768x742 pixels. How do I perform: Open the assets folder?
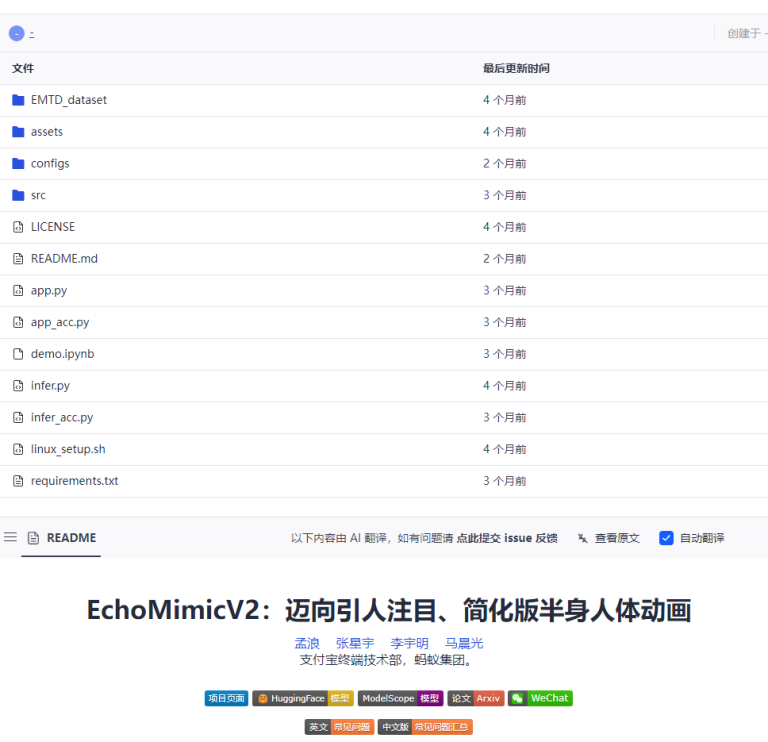click(x=47, y=132)
